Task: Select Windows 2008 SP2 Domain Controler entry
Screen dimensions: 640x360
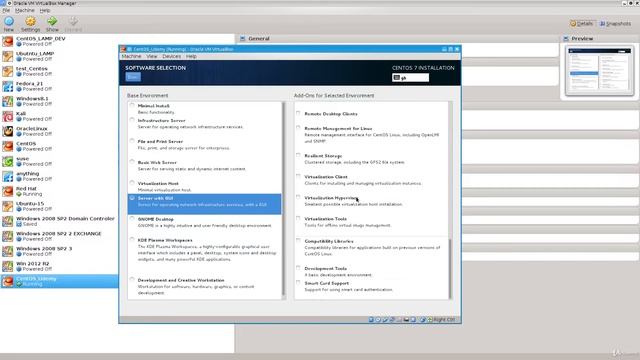Action: [59, 221]
